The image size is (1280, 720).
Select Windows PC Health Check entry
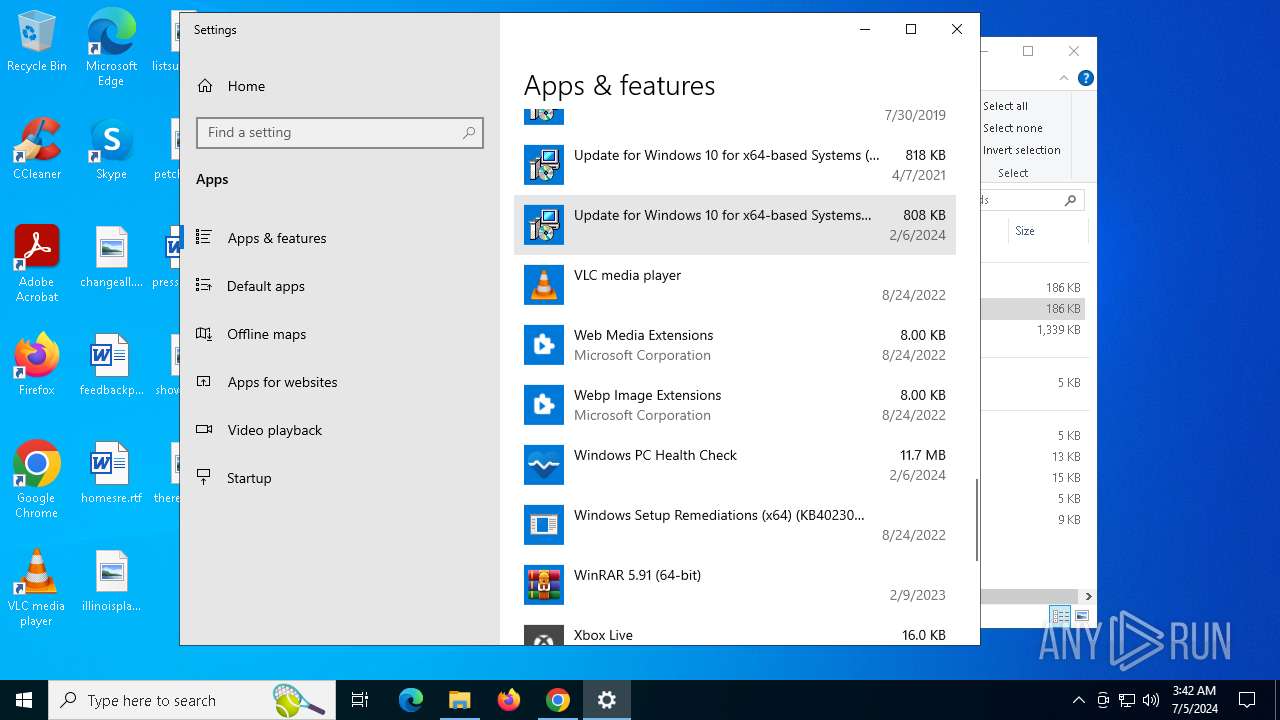(x=735, y=465)
